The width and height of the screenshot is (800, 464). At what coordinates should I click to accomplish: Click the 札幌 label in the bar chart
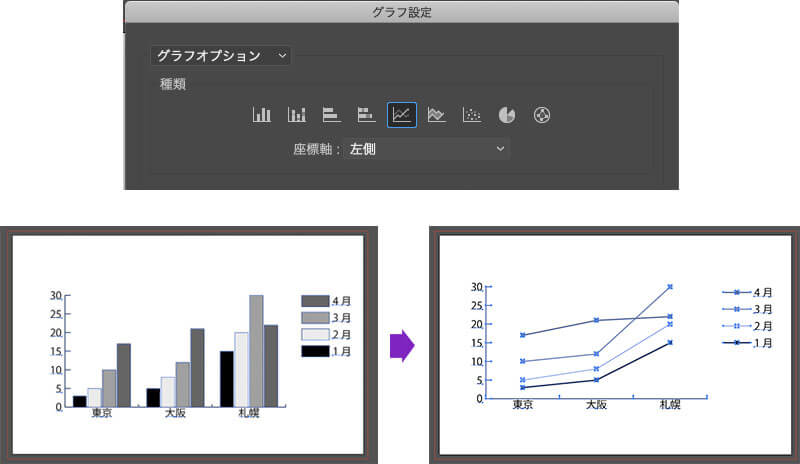pos(249,413)
